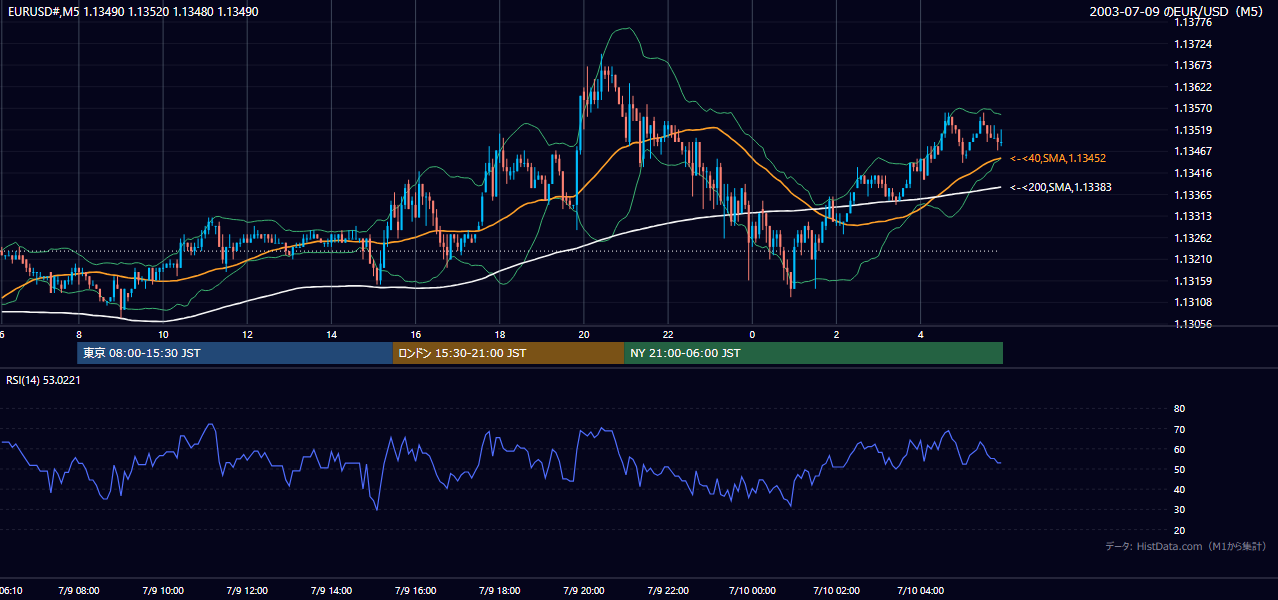This screenshot has width=1278, height=600.
Task: Click the RSI 40 level label
Action: 1179,489
